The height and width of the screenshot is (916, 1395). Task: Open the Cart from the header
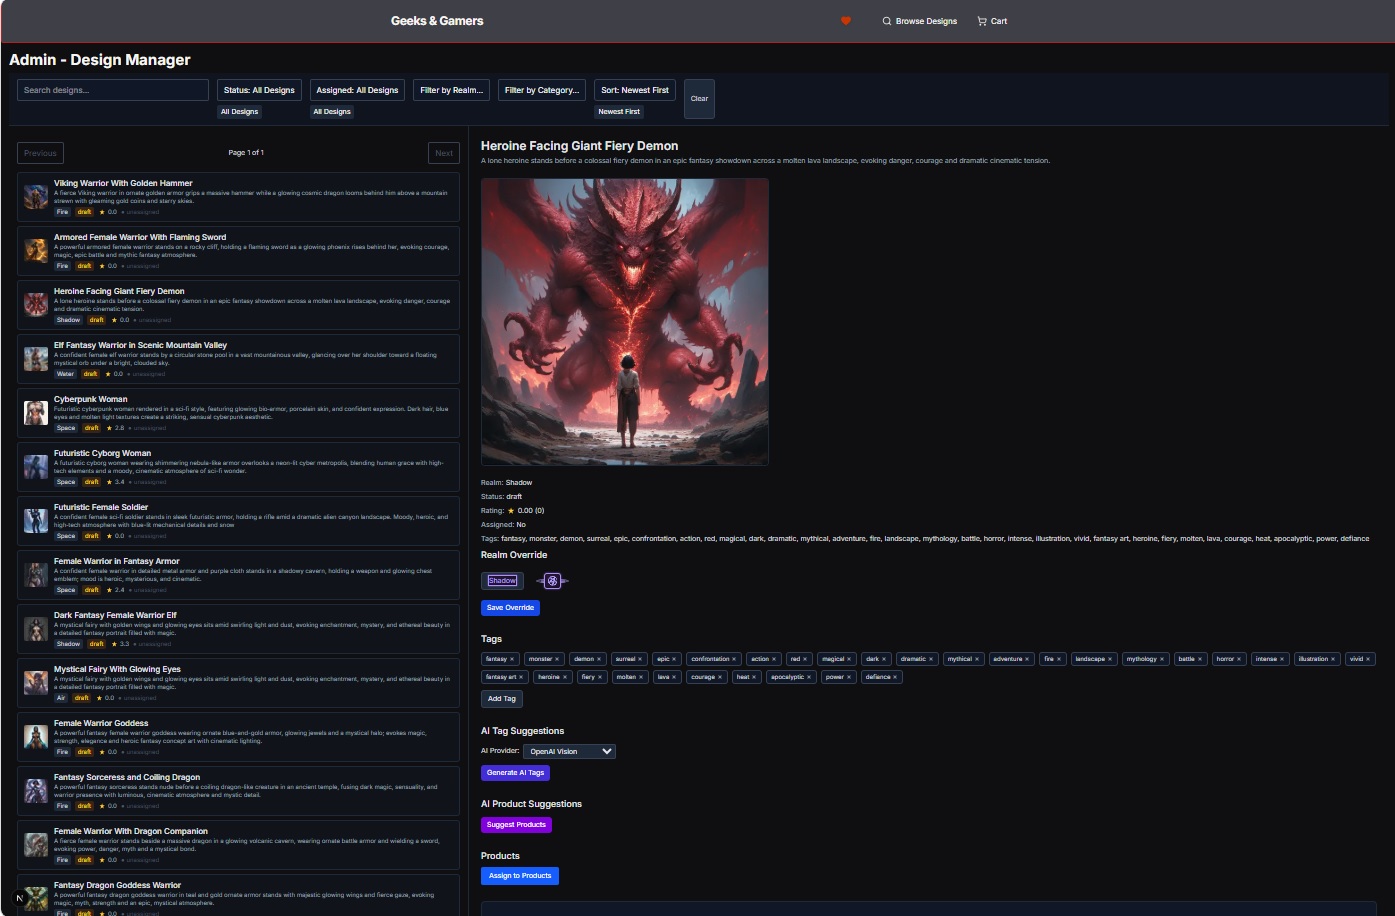click(992, 21)
